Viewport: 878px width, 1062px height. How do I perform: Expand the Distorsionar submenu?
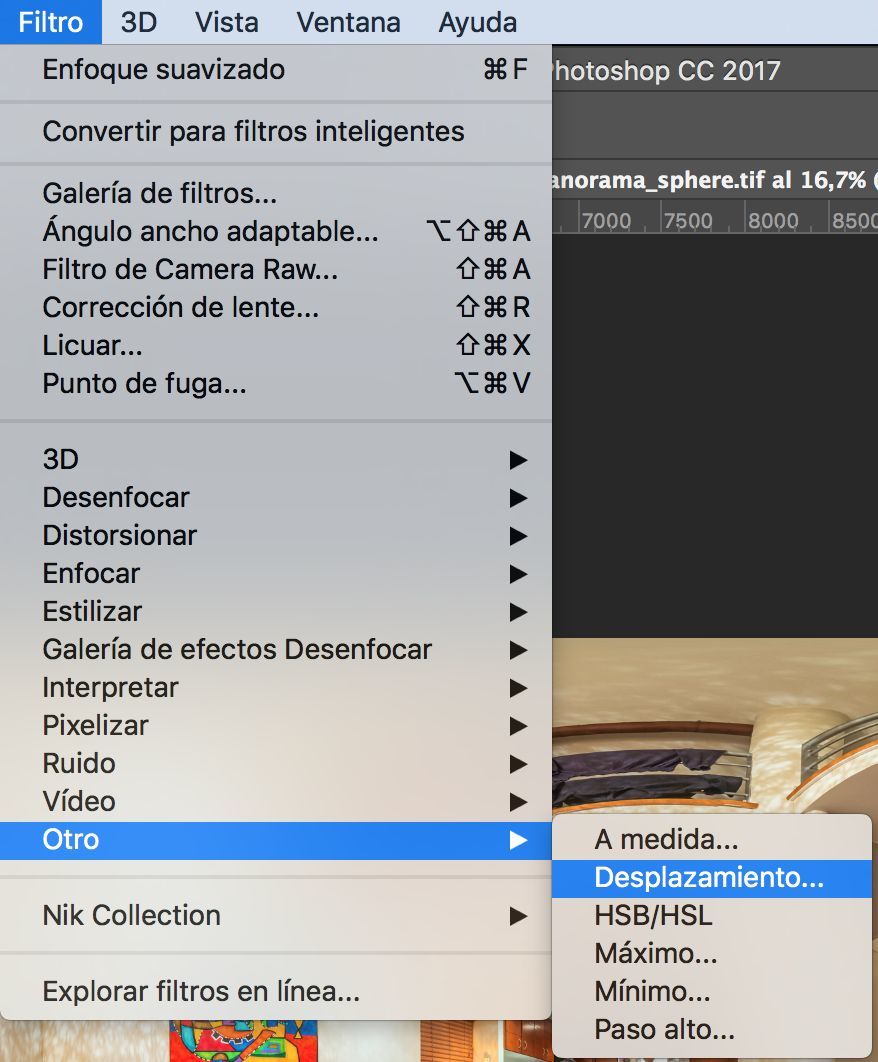tap(276, 536)
